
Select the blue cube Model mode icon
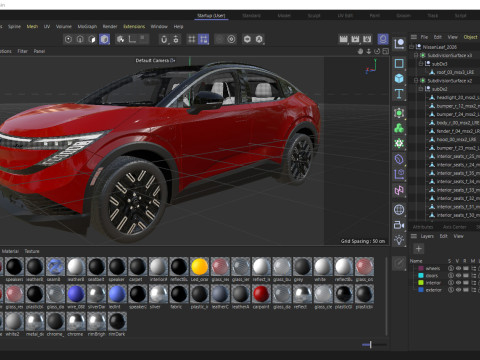(x=104, y=39)
